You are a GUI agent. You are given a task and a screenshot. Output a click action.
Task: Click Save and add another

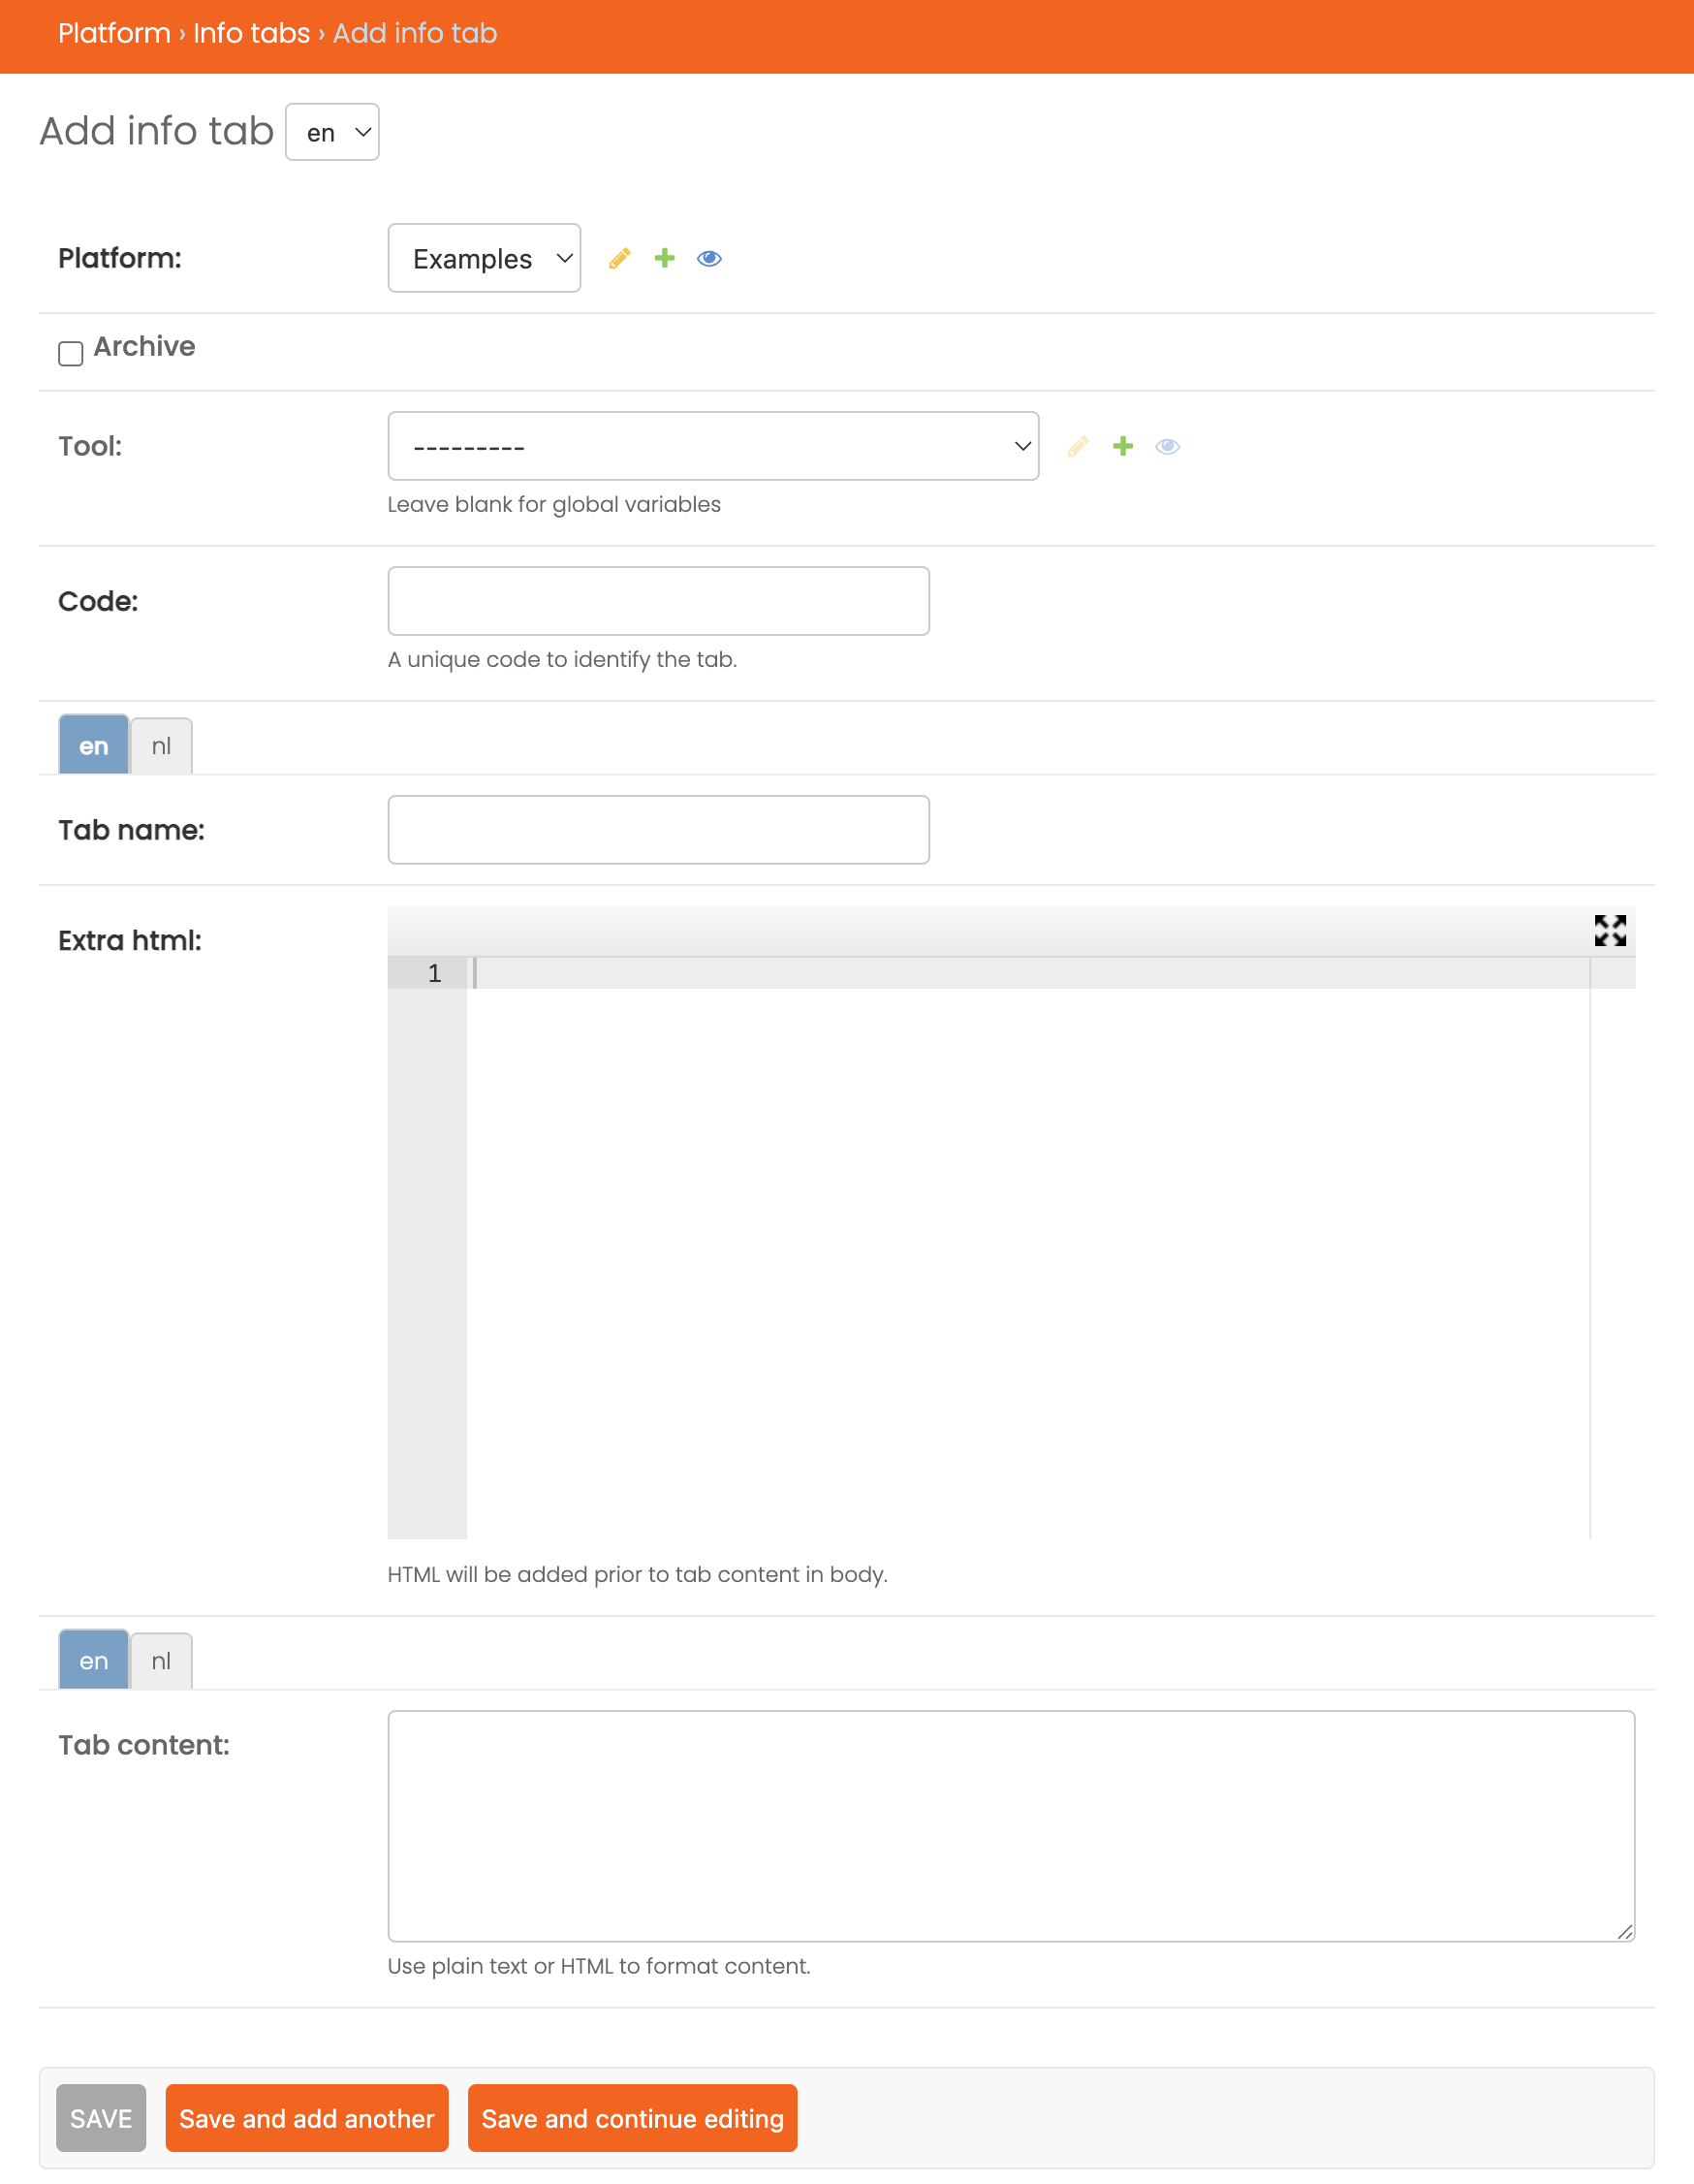coord(307,2118)
